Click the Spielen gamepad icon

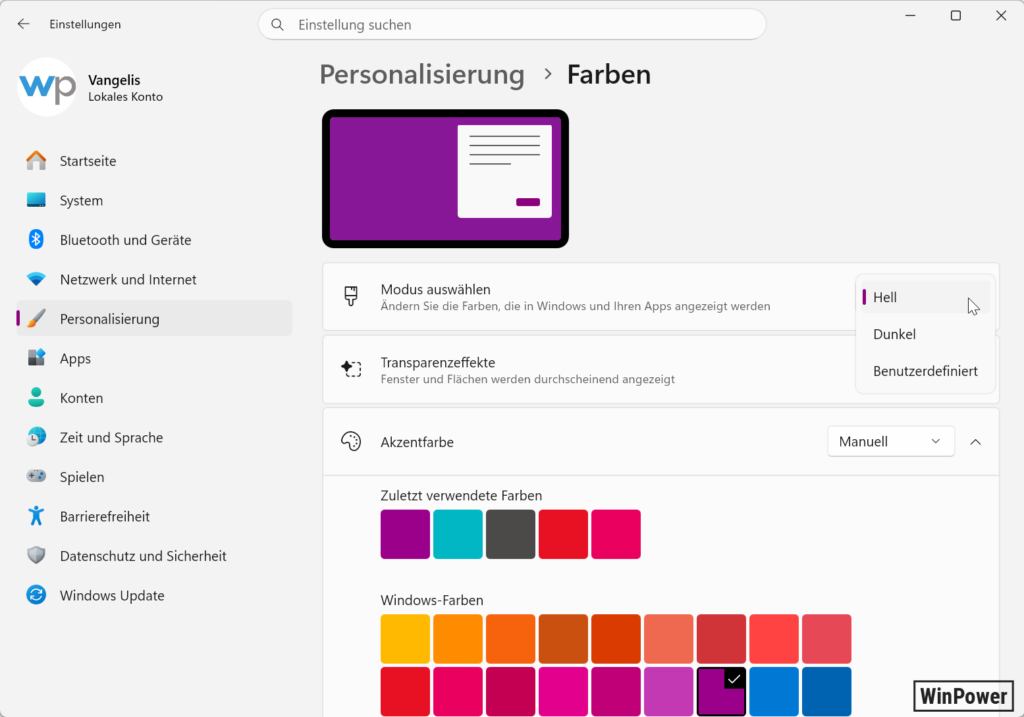click(36, 476)
